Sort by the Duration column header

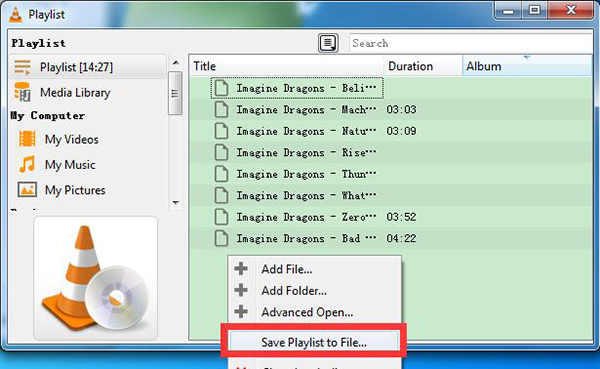coord(423,66)
